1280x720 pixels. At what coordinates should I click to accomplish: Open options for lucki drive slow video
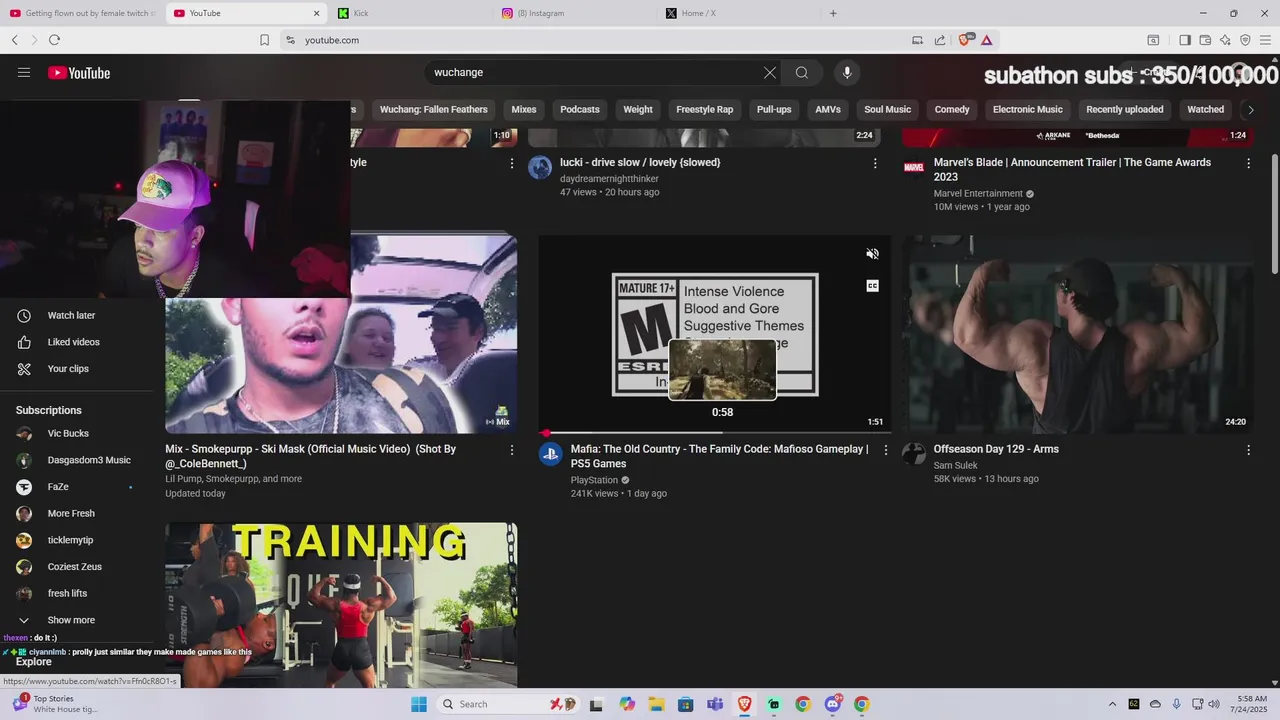point(875,163)
